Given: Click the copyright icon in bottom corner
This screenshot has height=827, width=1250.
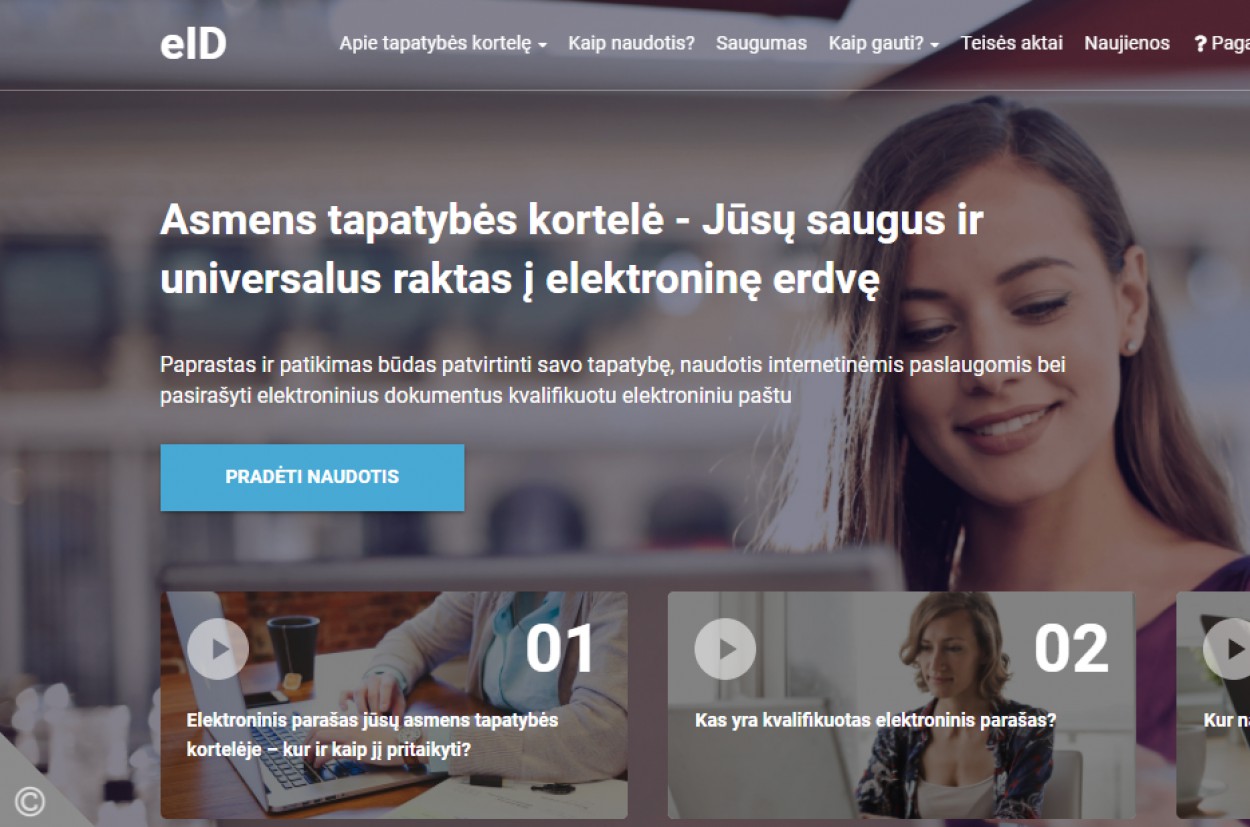Looking at the screenshot, I should tap(29, 800).
